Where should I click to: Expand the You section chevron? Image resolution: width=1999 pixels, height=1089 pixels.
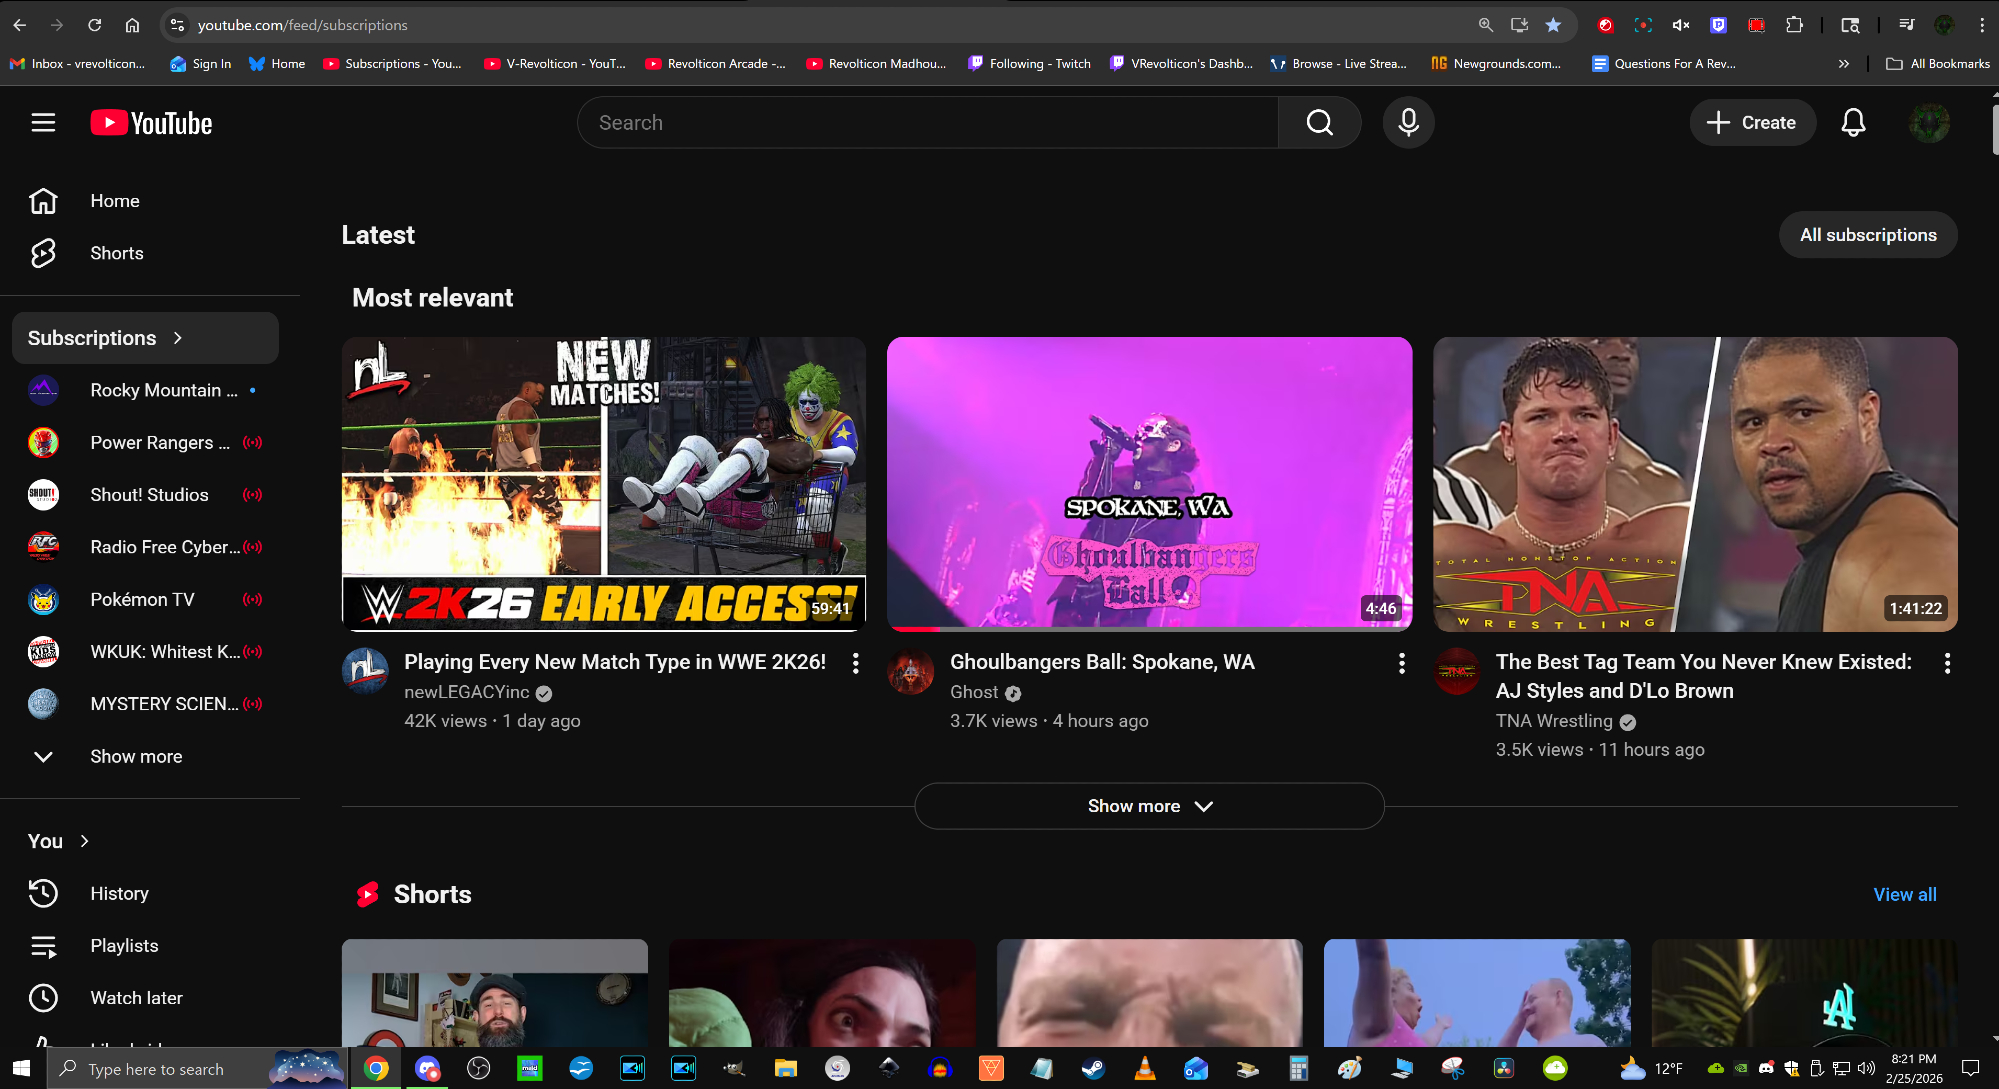[85, 841]
